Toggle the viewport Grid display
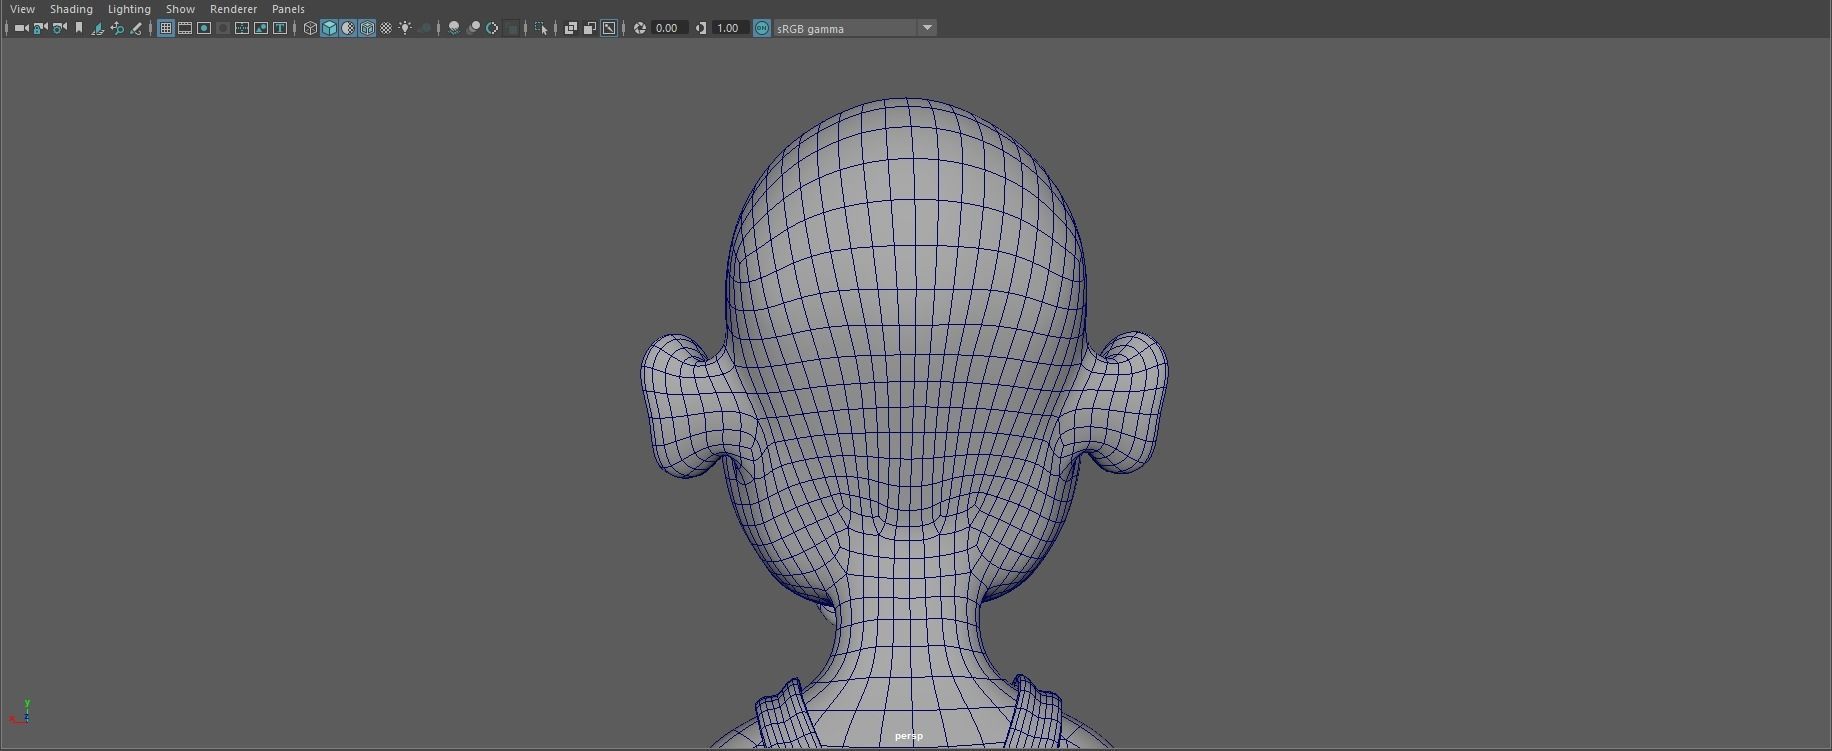Image resolution: width=1832 pixels, height=751 pixels. pyautogui.click(x=166, y=28)
